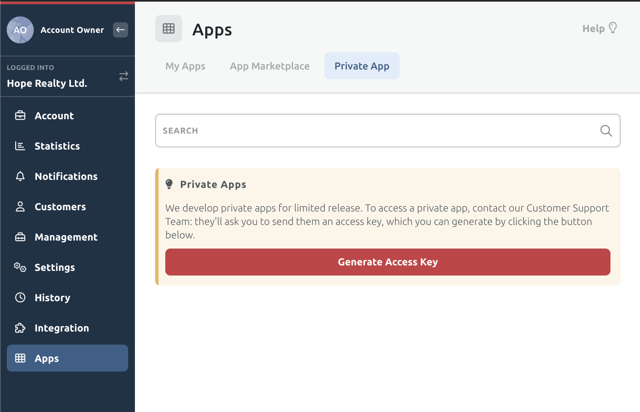Switch to App Marketplace tab
Screen dimensions: 640x412
tap(270, 66)
